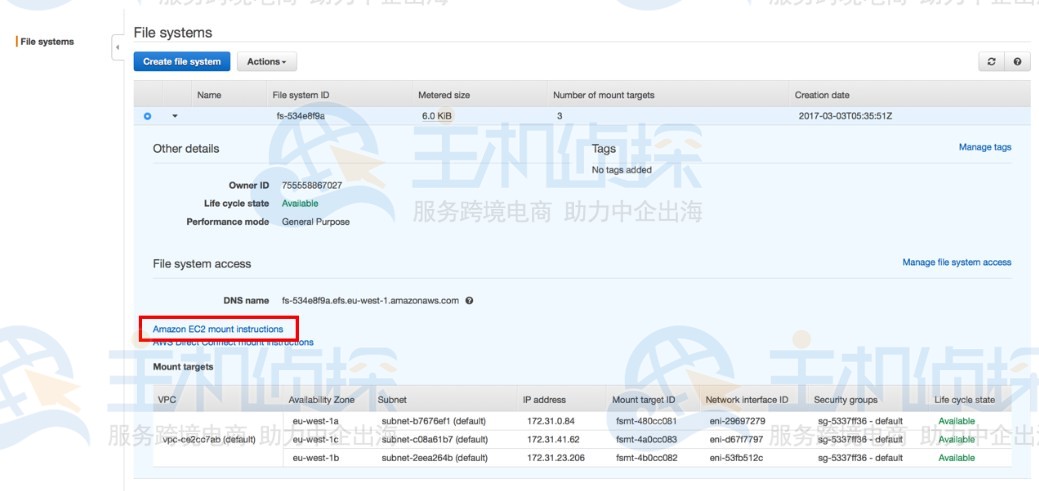This screenshot has width=1039, height=491.
Task: Open AWS Direct Connect mount instructions link
Action: point(233,343)
